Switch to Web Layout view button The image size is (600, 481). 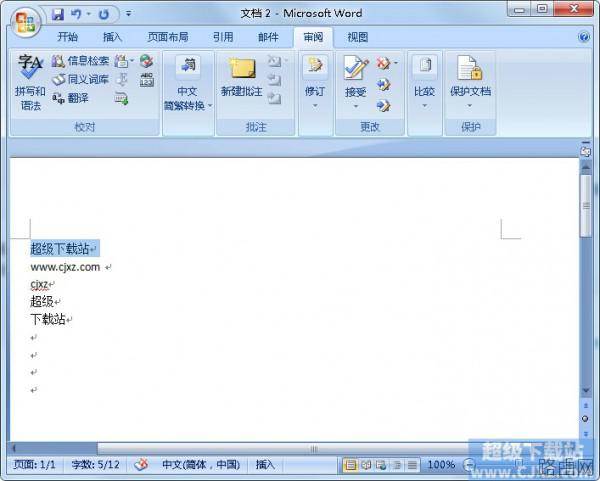381,465
